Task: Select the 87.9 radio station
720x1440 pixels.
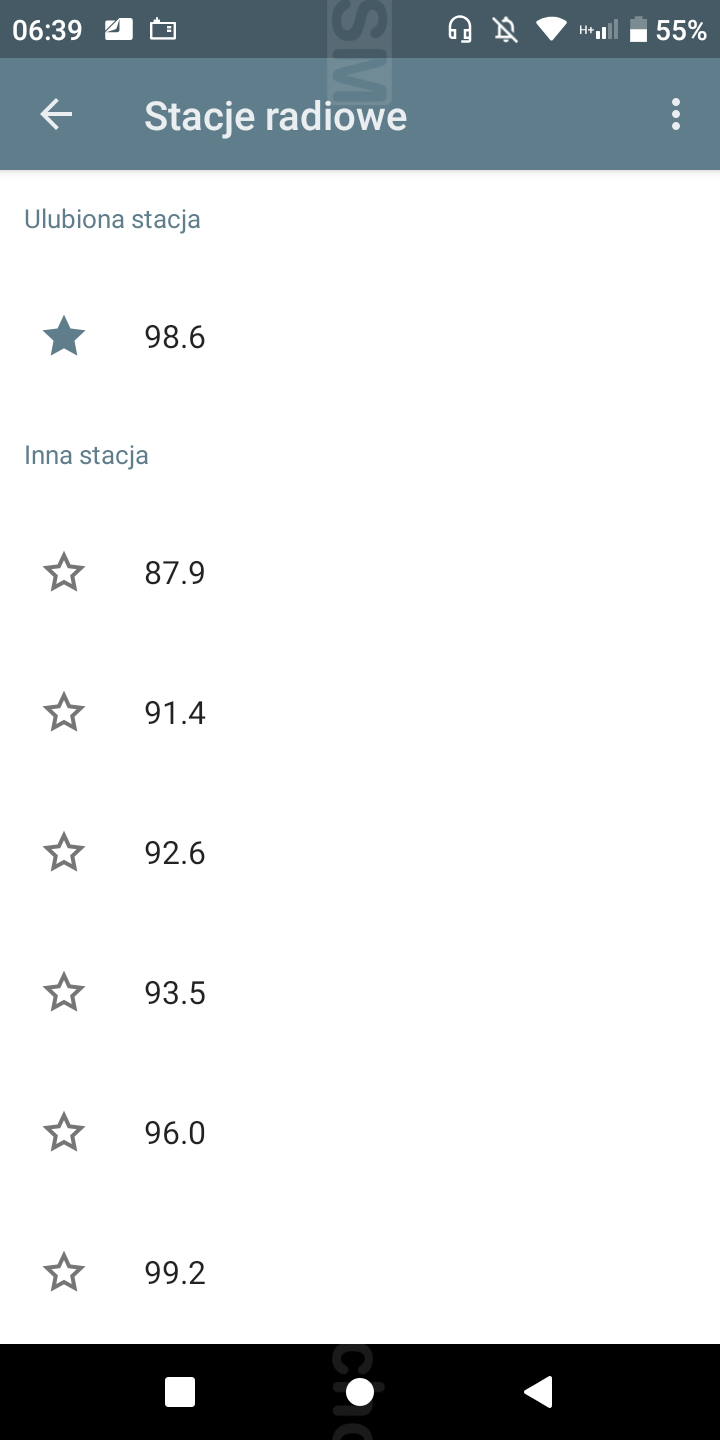Action: coord(175,573)
